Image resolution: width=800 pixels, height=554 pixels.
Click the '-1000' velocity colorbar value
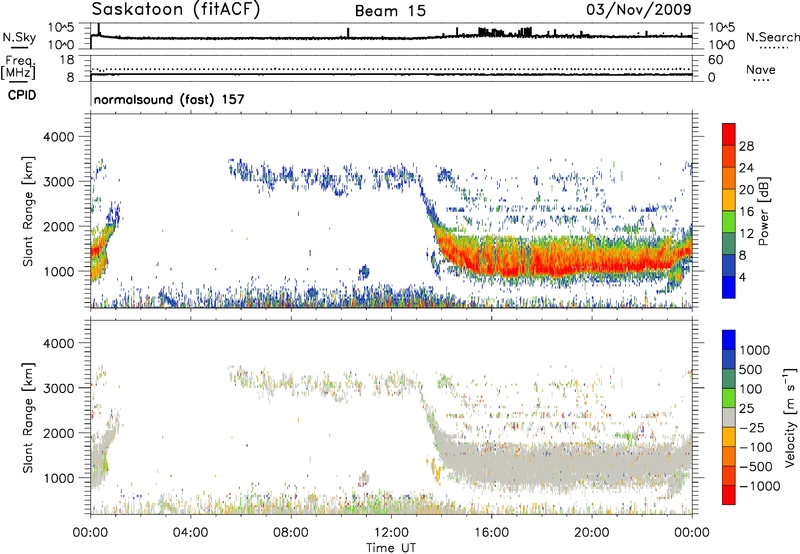[x=760, y=486]
